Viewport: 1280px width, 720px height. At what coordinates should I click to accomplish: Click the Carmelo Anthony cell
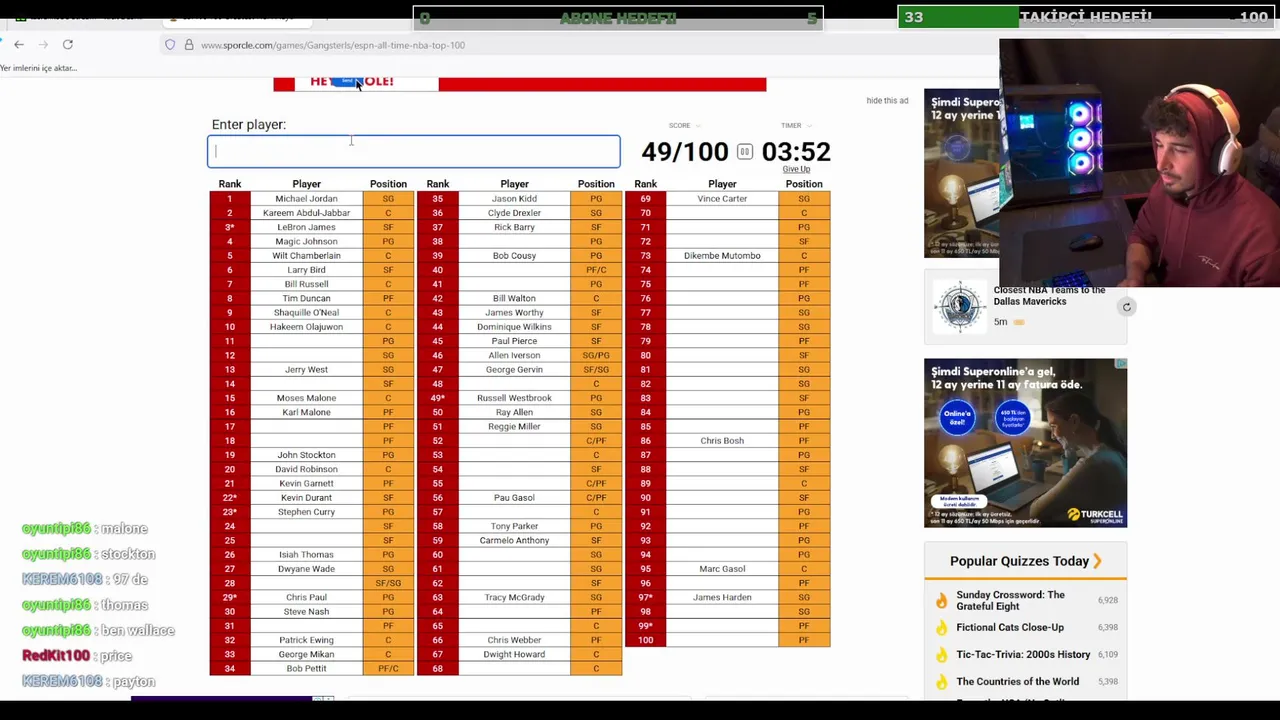(514, 540)
